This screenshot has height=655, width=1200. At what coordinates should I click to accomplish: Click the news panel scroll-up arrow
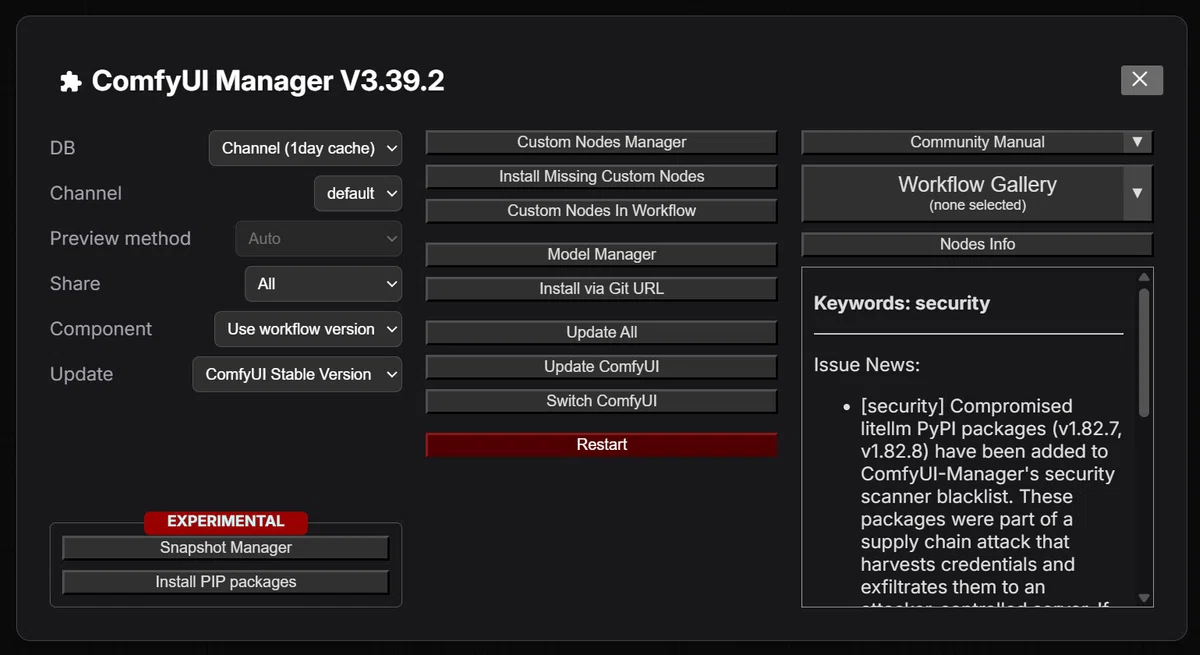click(x=1144, y=277)
